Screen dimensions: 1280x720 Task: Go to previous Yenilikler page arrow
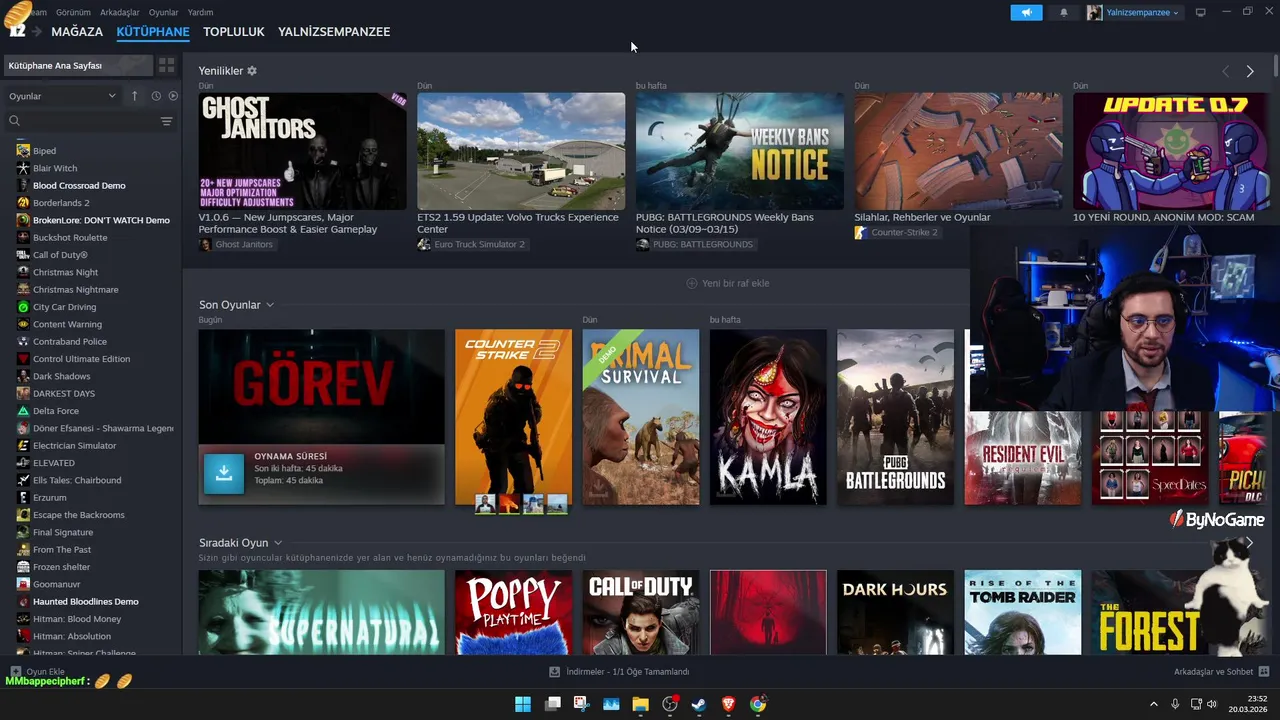pyautogui.click(x=1226, y=71)
